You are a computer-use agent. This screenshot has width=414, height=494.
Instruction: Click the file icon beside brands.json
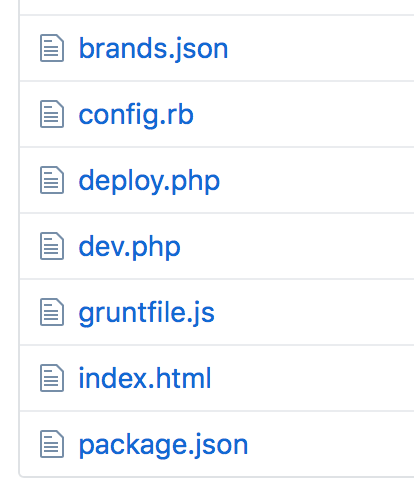[x=52, y=48]
